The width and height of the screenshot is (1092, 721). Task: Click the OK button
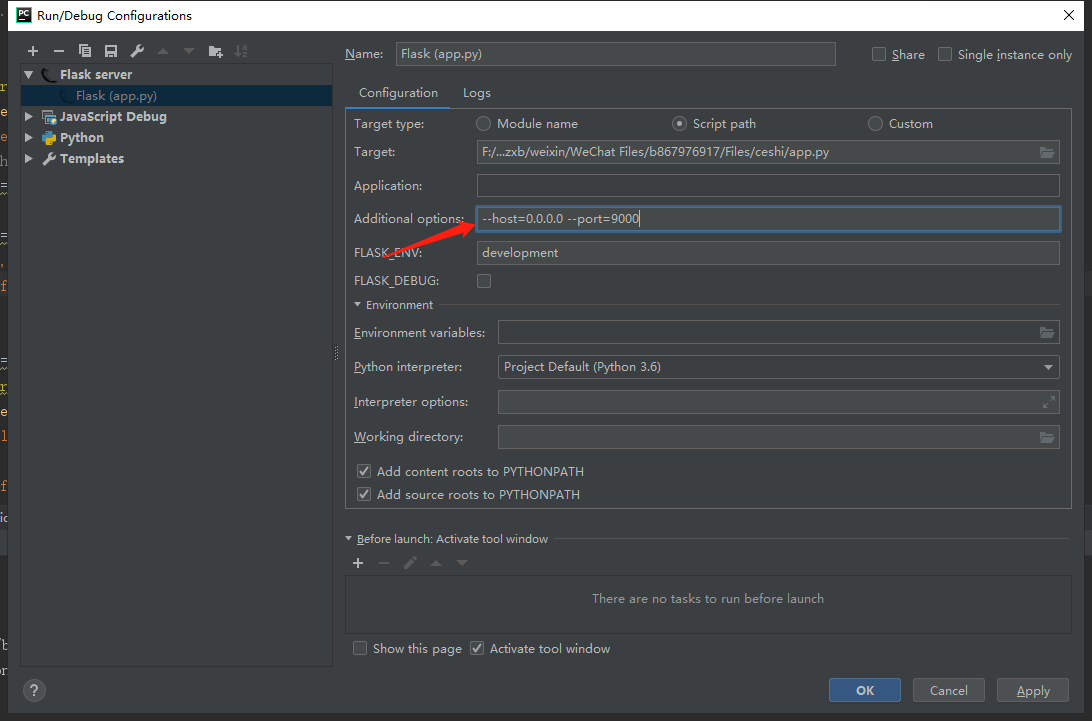click(x=865, y=690)
